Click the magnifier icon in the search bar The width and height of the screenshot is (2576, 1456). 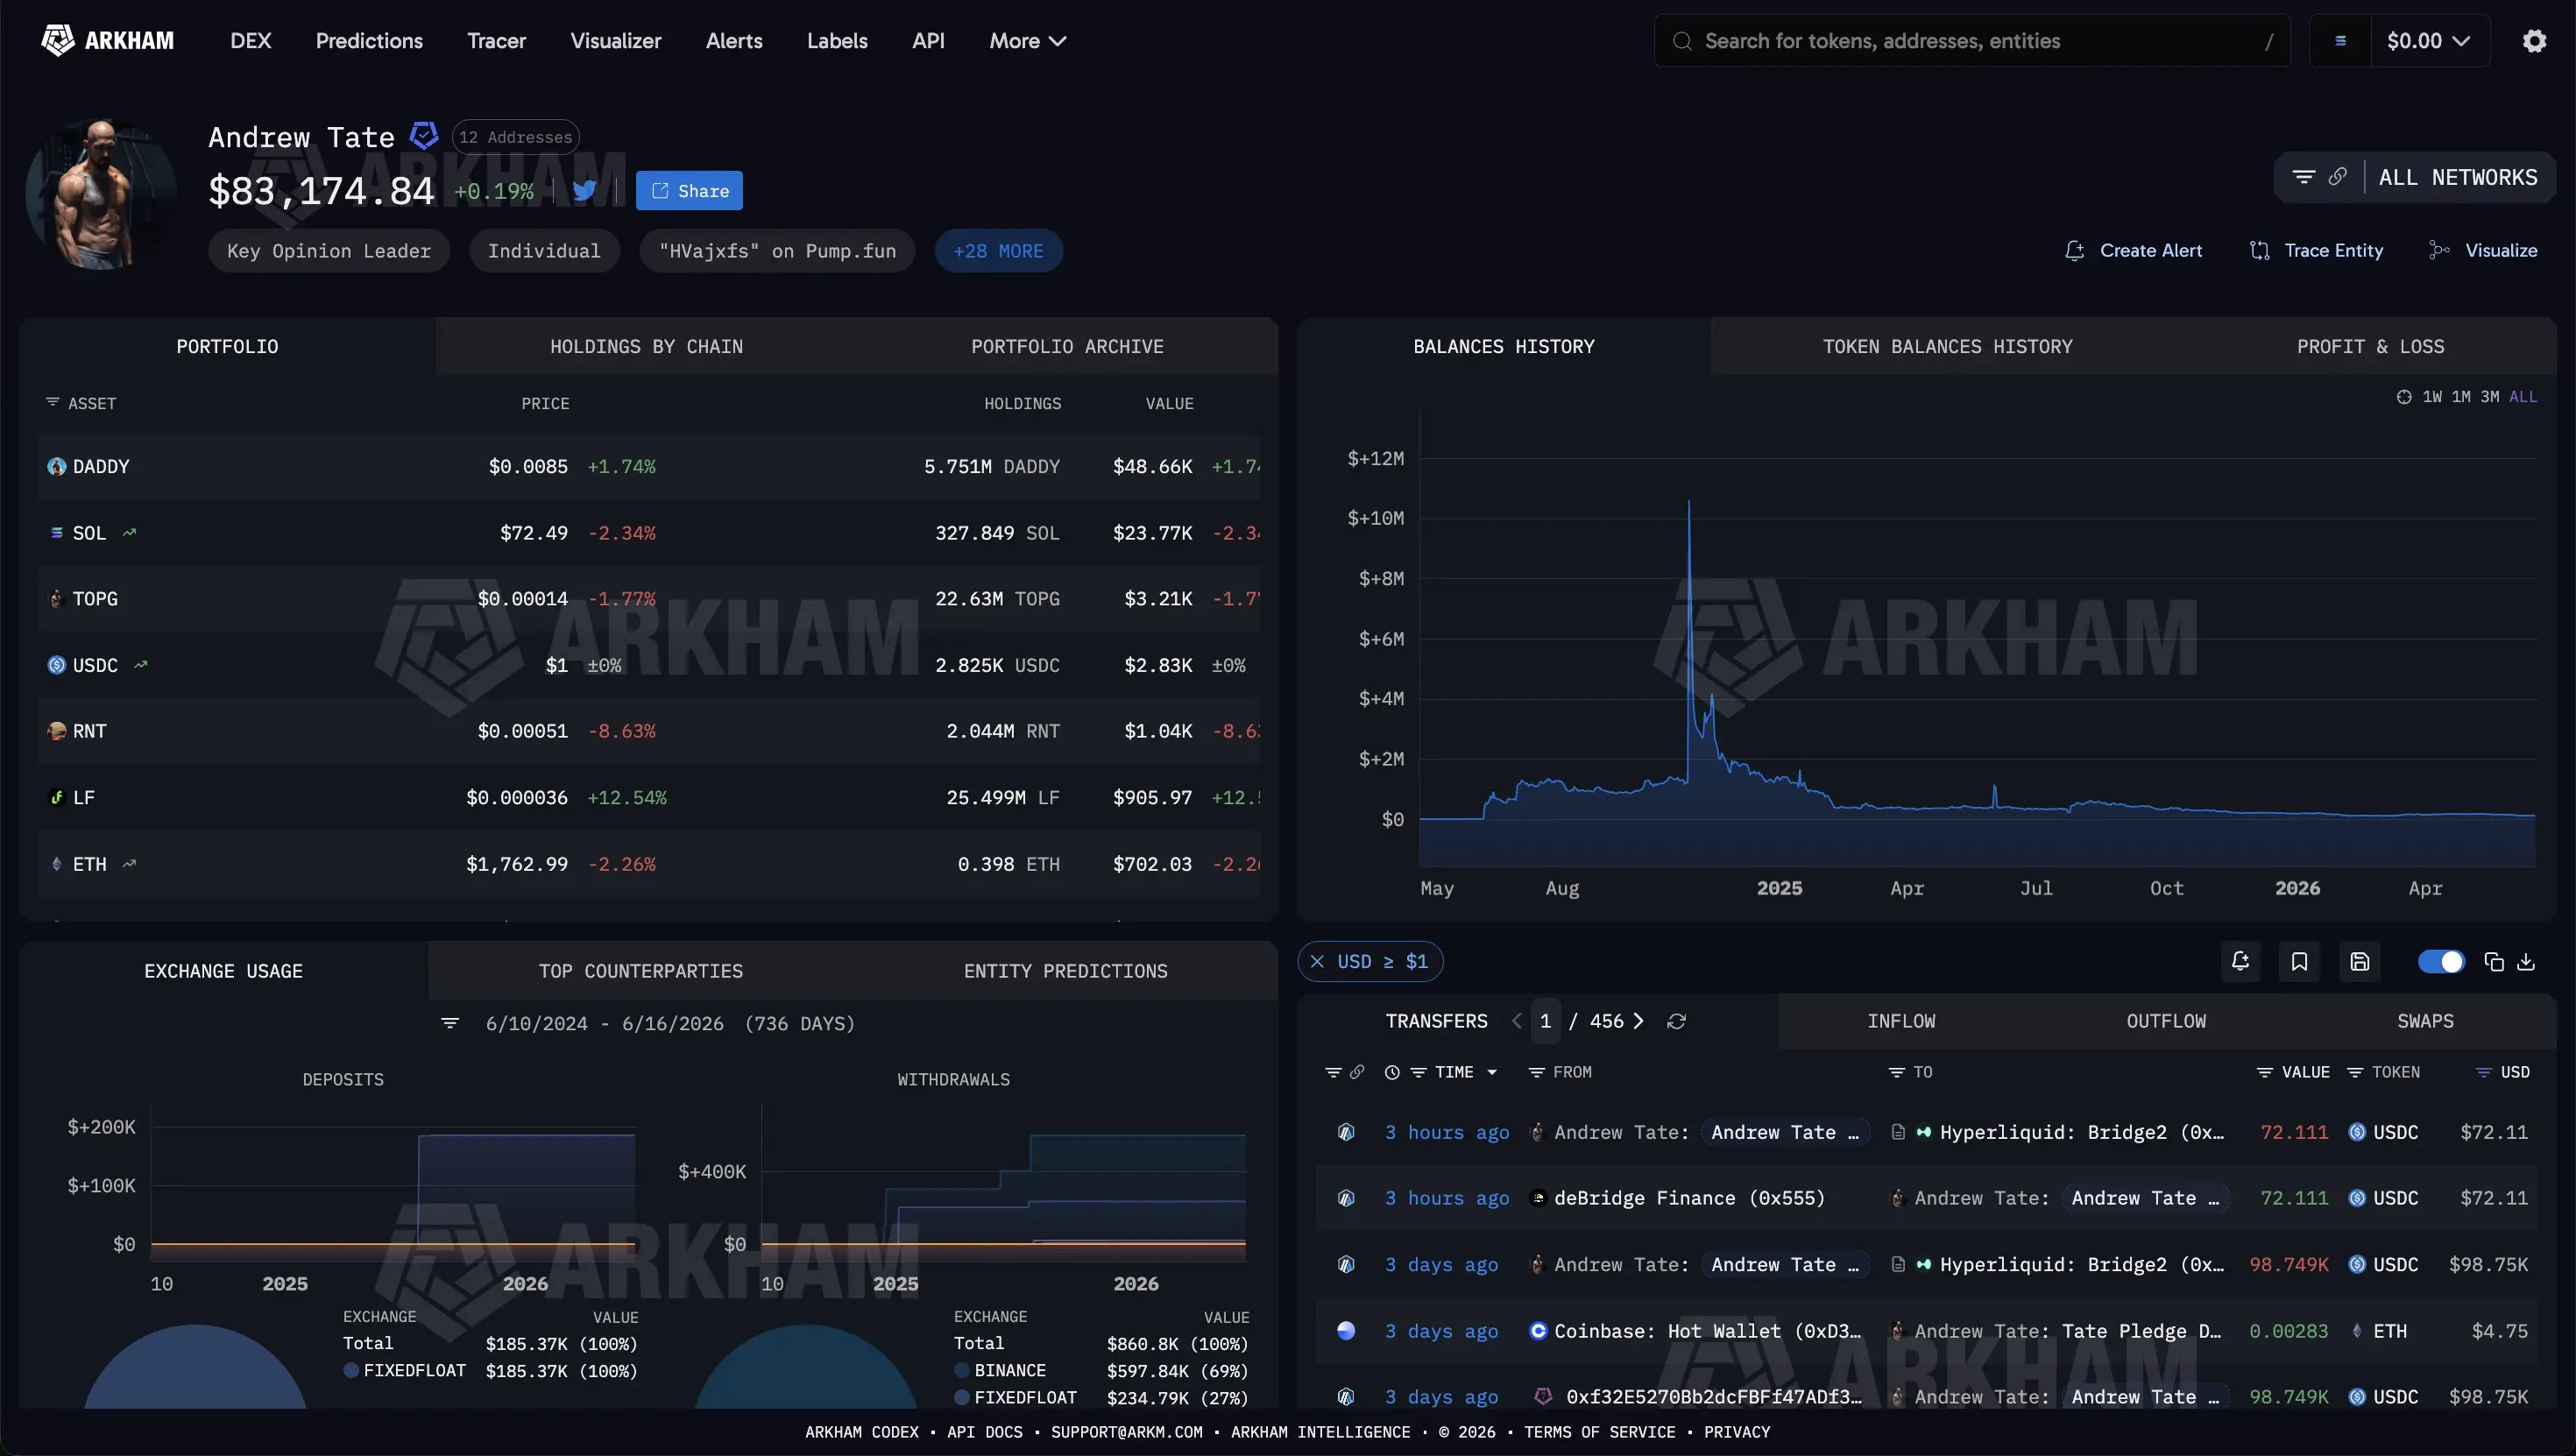click(x=1682, y=41)
